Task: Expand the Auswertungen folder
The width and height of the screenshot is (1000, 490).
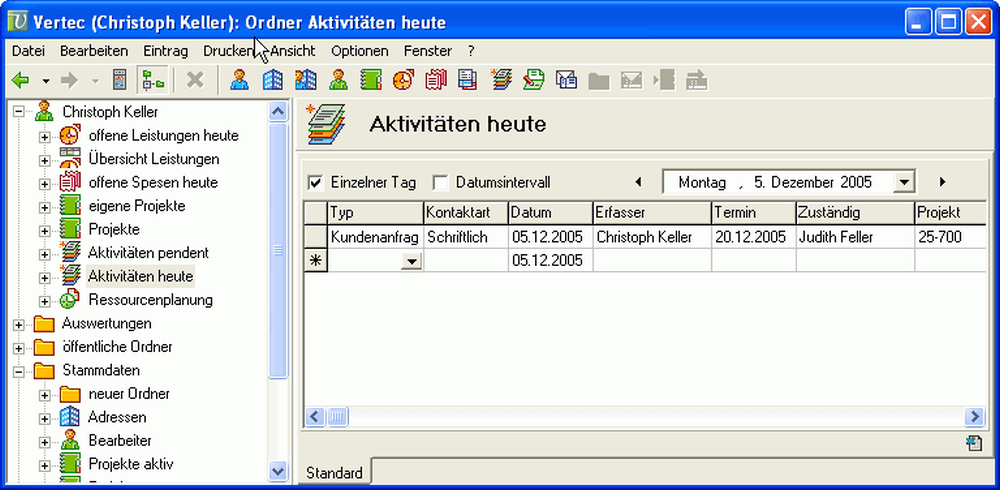Action: 18,325
